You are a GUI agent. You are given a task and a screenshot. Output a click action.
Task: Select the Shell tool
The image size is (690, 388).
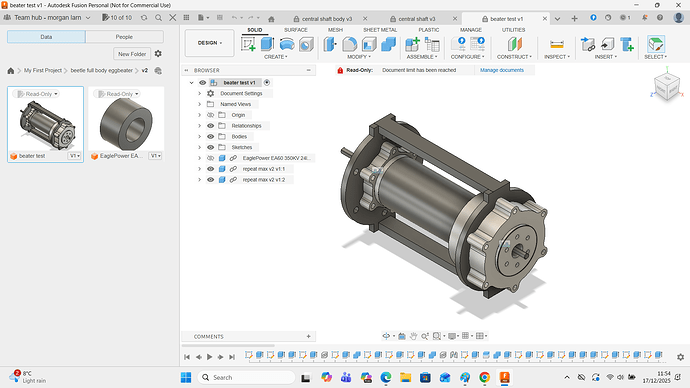369,44
